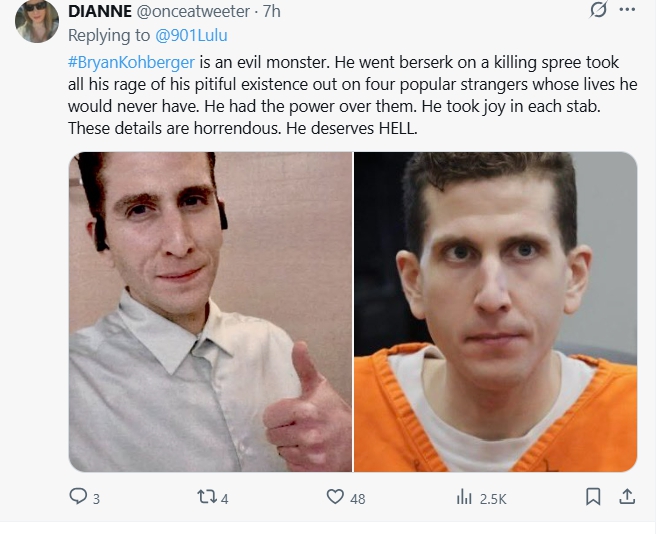Click the reply speech bubble icon

pyautogui.click(x=78, y=496)
